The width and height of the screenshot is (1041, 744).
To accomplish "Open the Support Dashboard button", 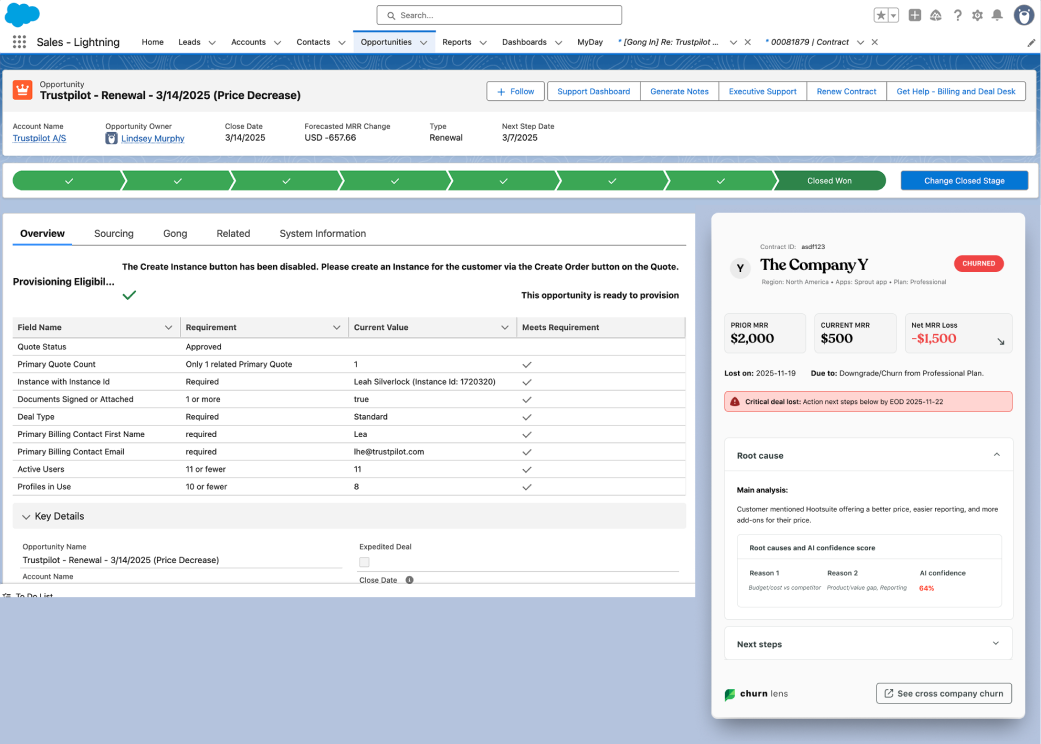I will (x=594, y=92).
